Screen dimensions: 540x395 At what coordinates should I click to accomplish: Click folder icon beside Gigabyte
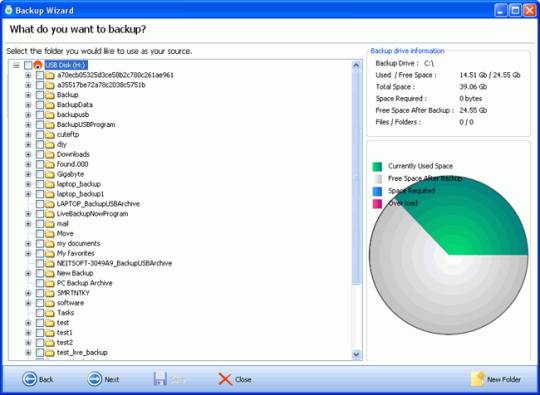click(x=50, y=174)
